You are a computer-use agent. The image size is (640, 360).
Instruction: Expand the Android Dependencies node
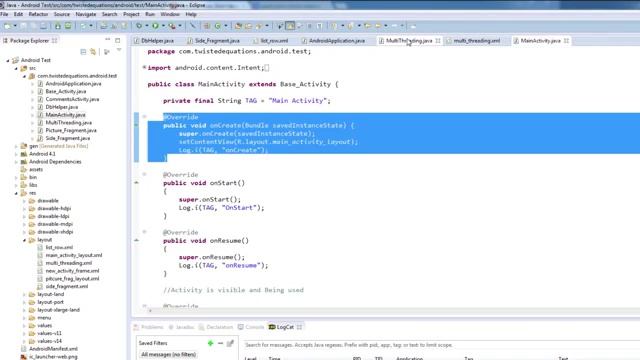16,162
